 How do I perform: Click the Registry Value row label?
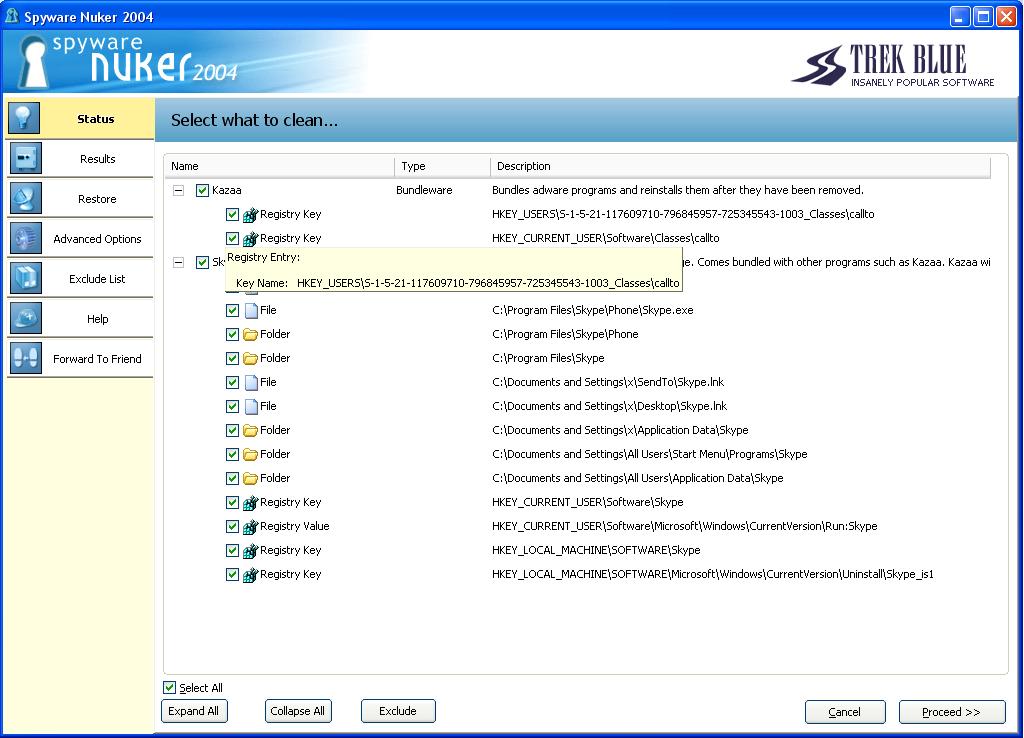pyautogui.click(x=295, y=526)
